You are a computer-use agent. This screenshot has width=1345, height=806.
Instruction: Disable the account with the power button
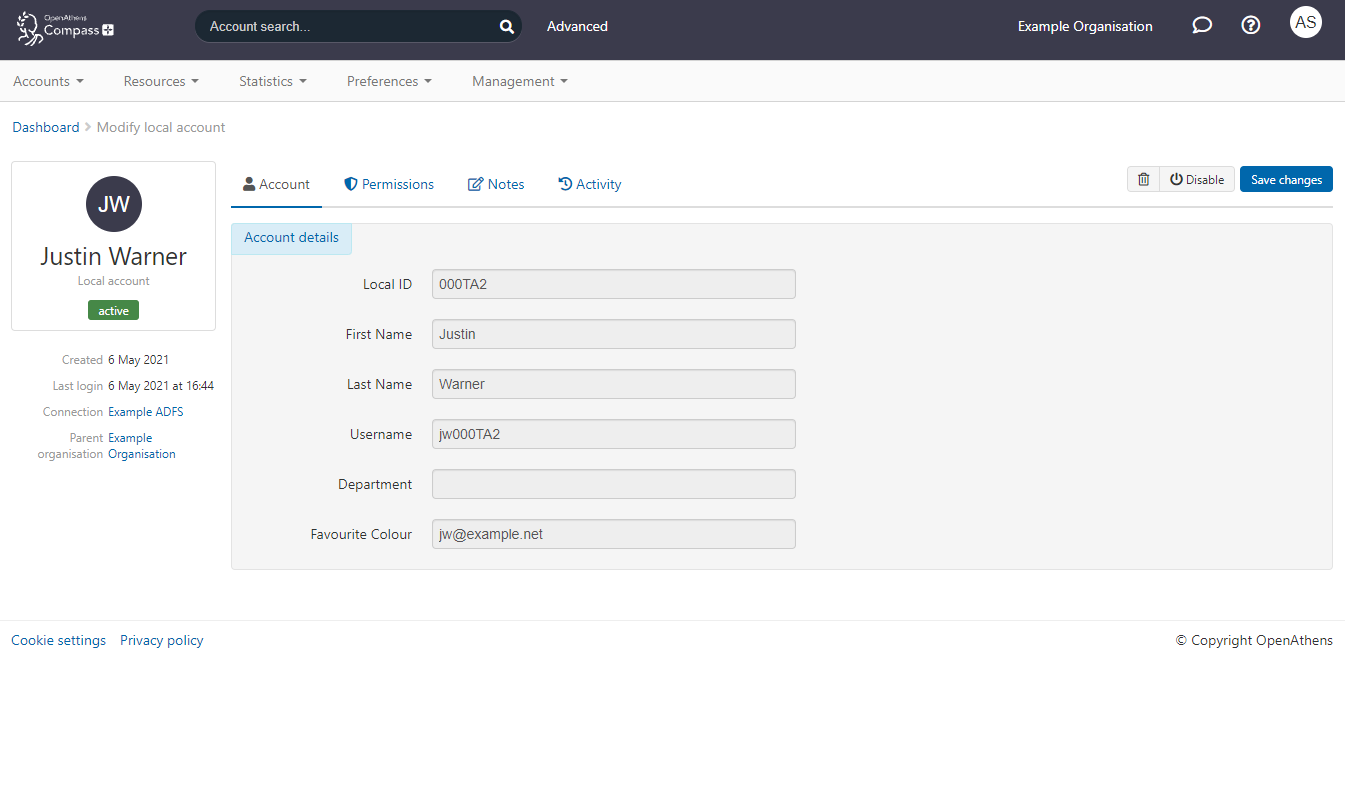1197,179
